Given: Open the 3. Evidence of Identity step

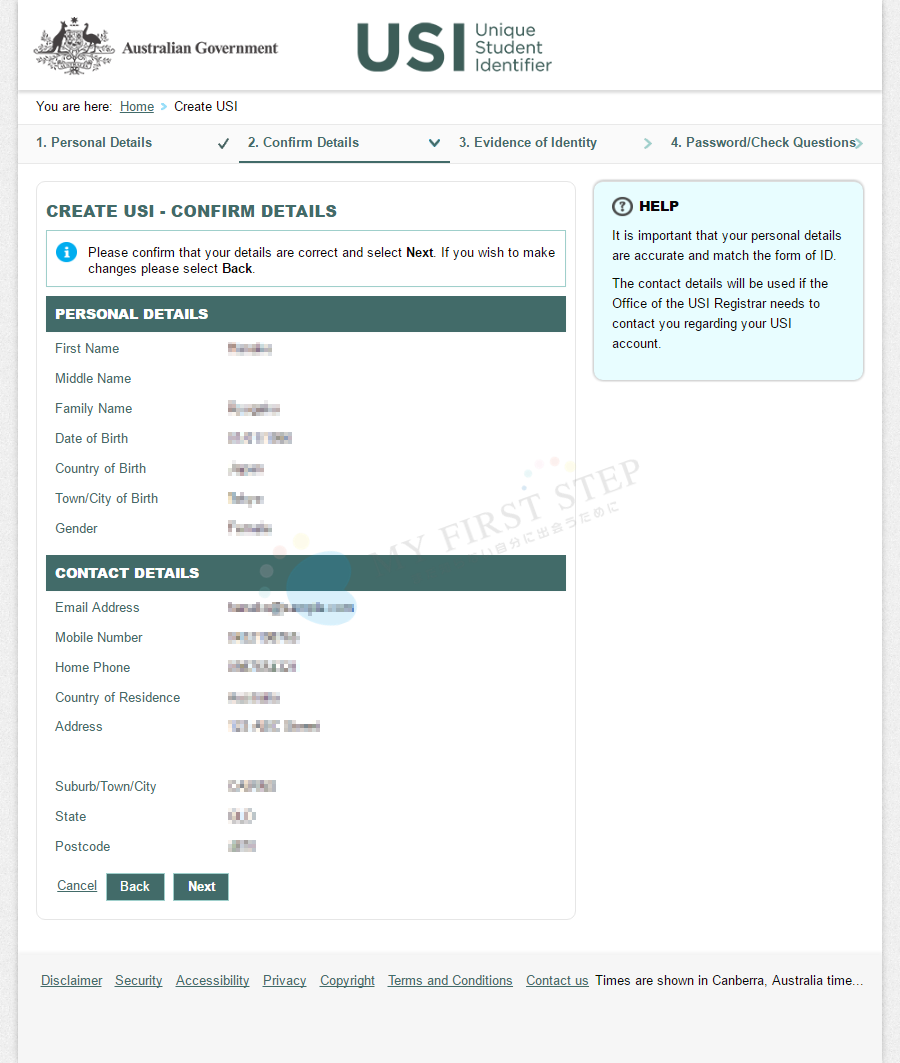Looking at the screenshot, I should tap(528, 142).
